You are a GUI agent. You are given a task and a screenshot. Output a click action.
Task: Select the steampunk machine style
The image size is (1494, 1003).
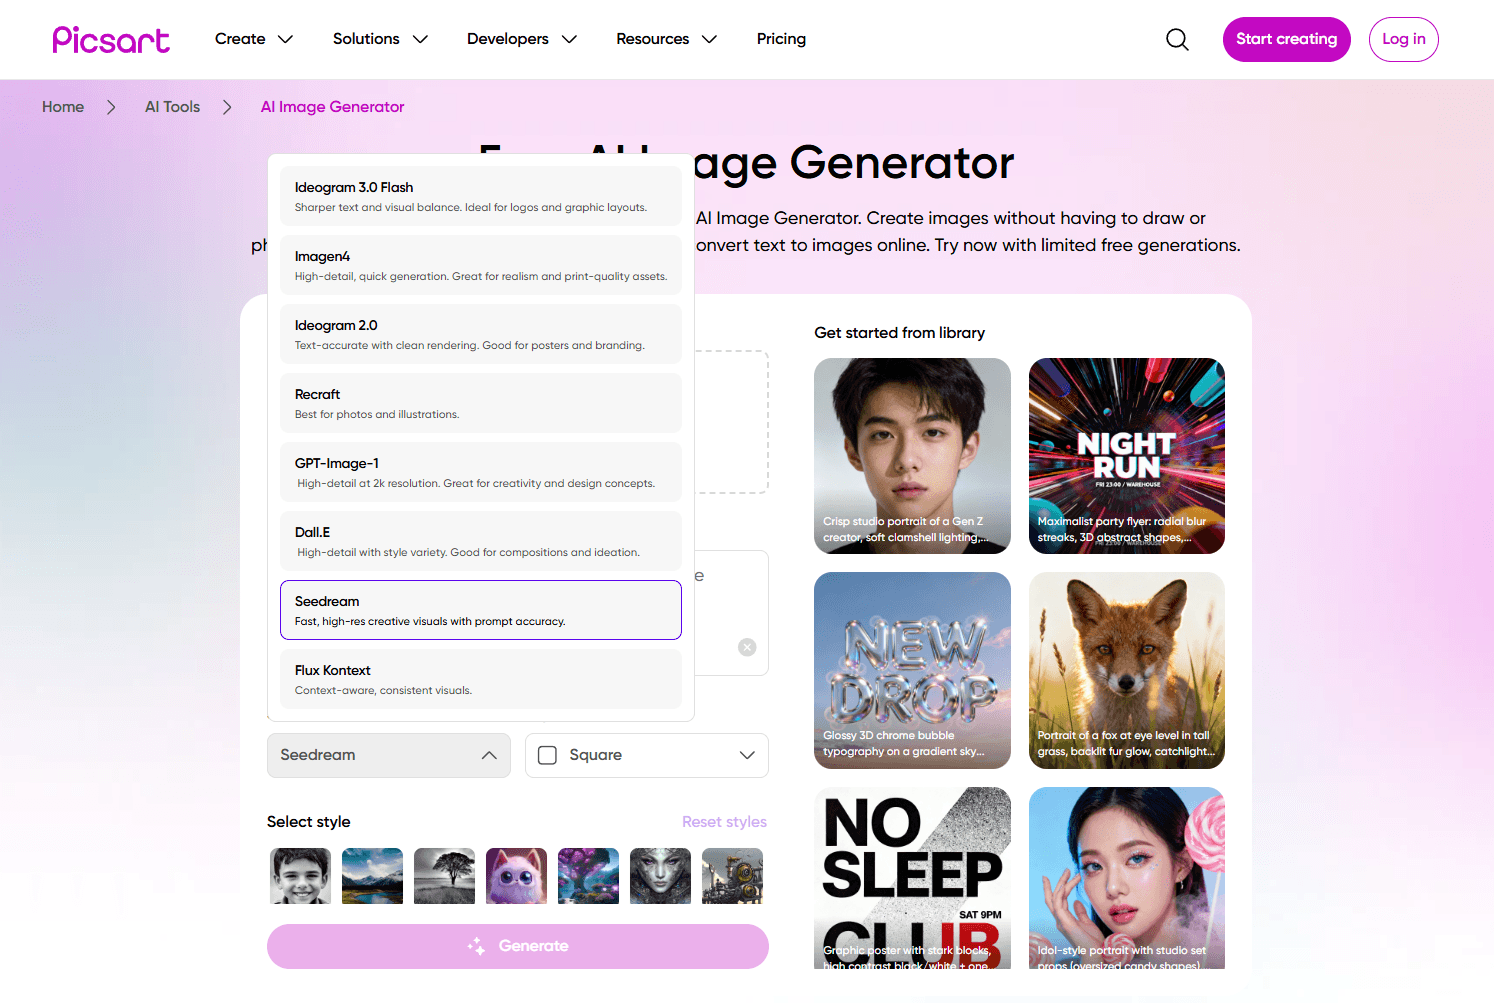click(733, 876)
